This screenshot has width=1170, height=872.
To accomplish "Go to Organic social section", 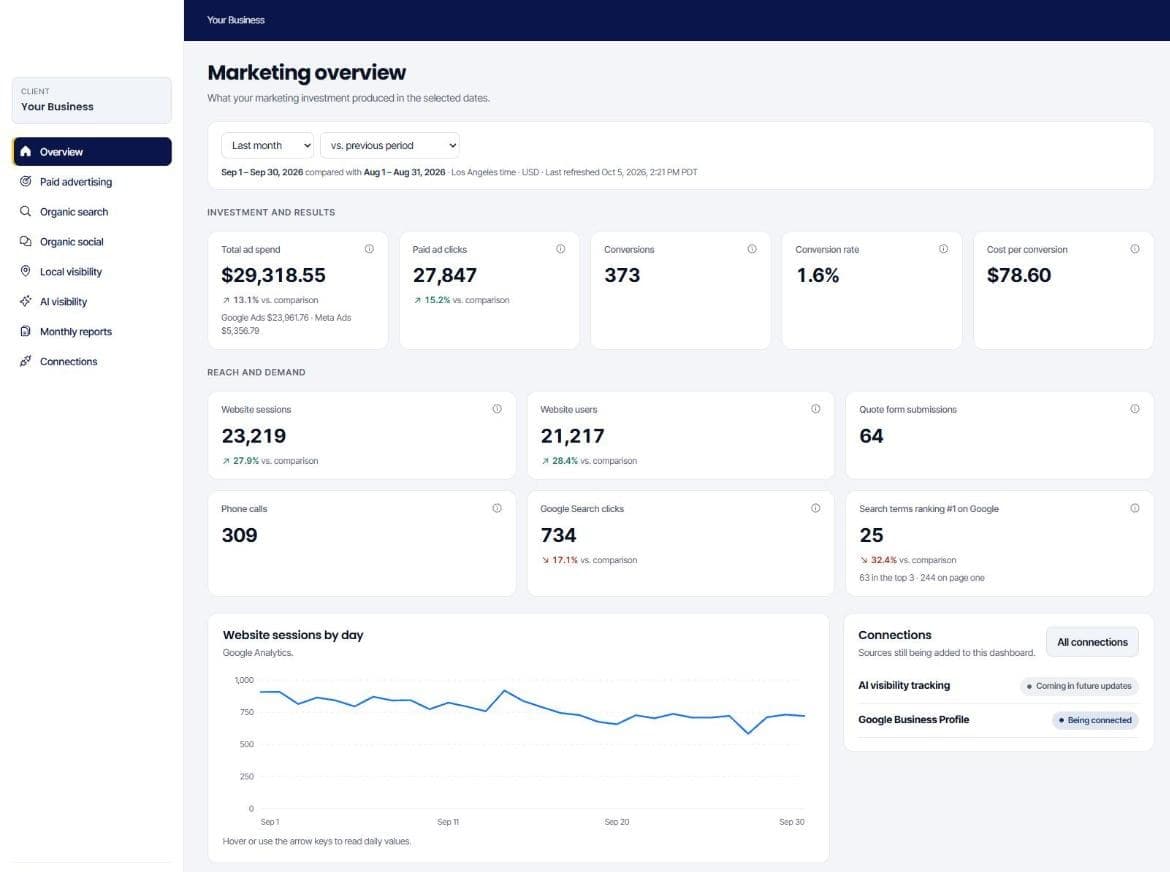I will (92, 241).
